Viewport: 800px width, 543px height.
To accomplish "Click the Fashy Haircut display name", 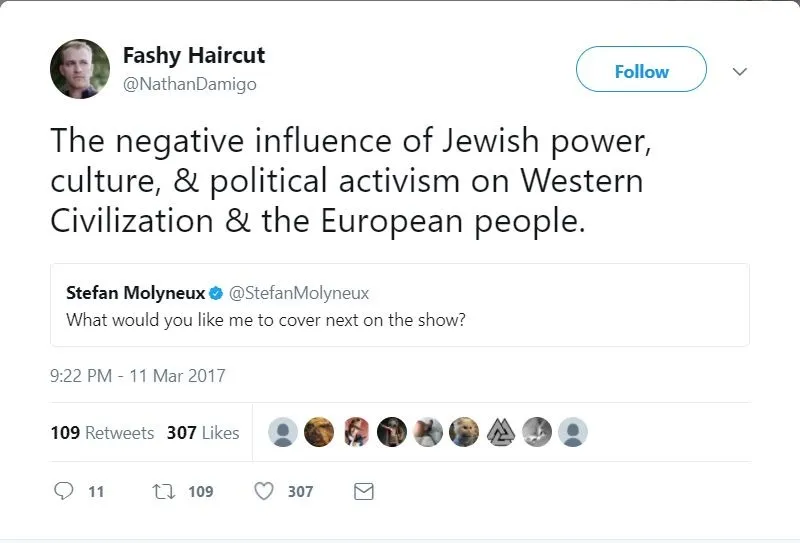I will 194,56.
